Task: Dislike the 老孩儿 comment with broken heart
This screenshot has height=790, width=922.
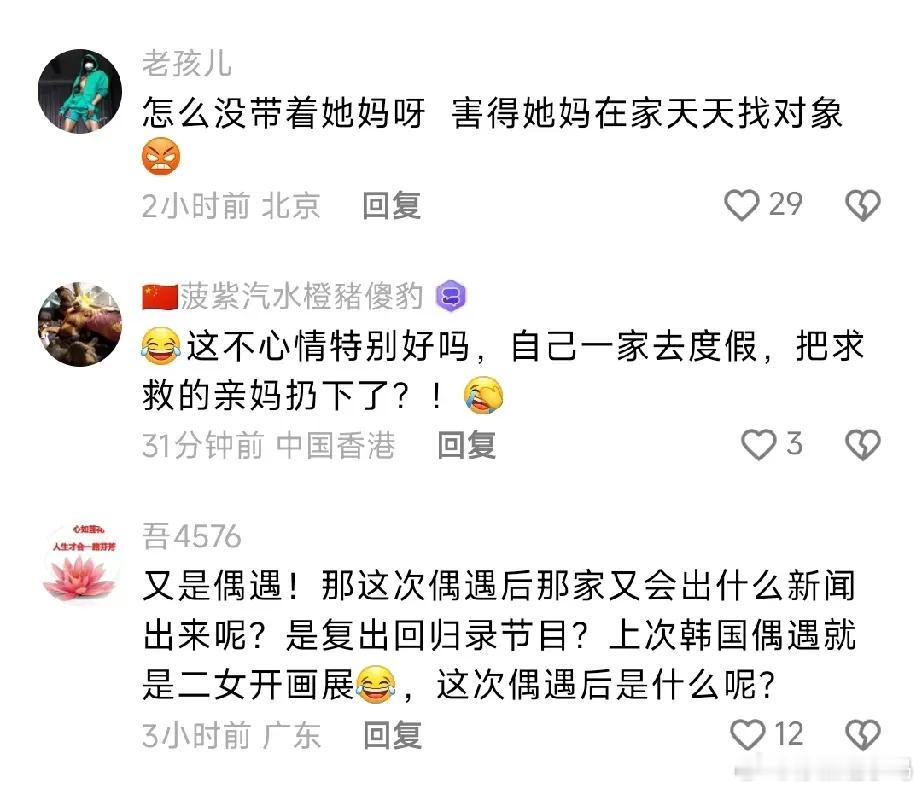Action: pos(863,205)
